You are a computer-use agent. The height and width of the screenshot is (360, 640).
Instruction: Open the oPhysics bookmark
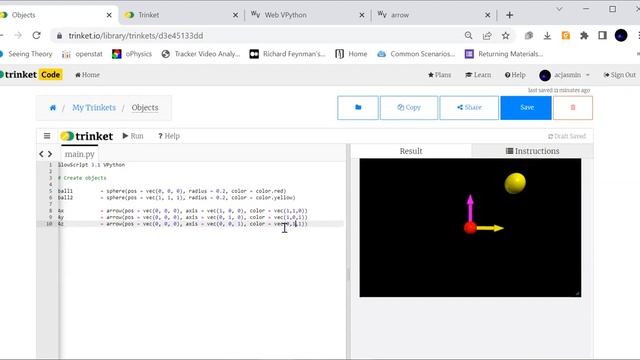pyautogui.click(x=132, y=54)
